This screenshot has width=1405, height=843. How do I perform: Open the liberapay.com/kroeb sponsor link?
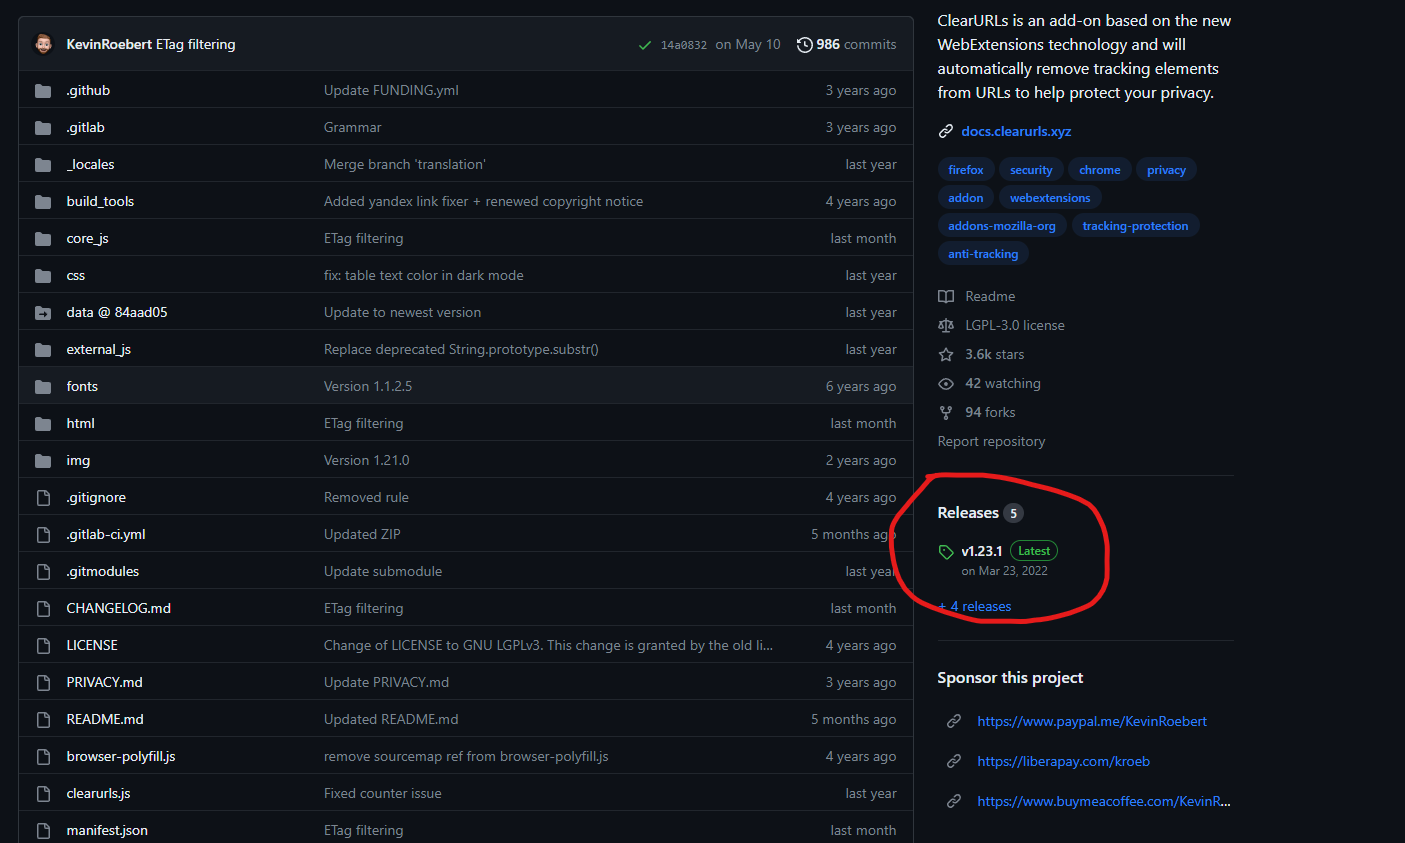click(x=1063, y=762)
